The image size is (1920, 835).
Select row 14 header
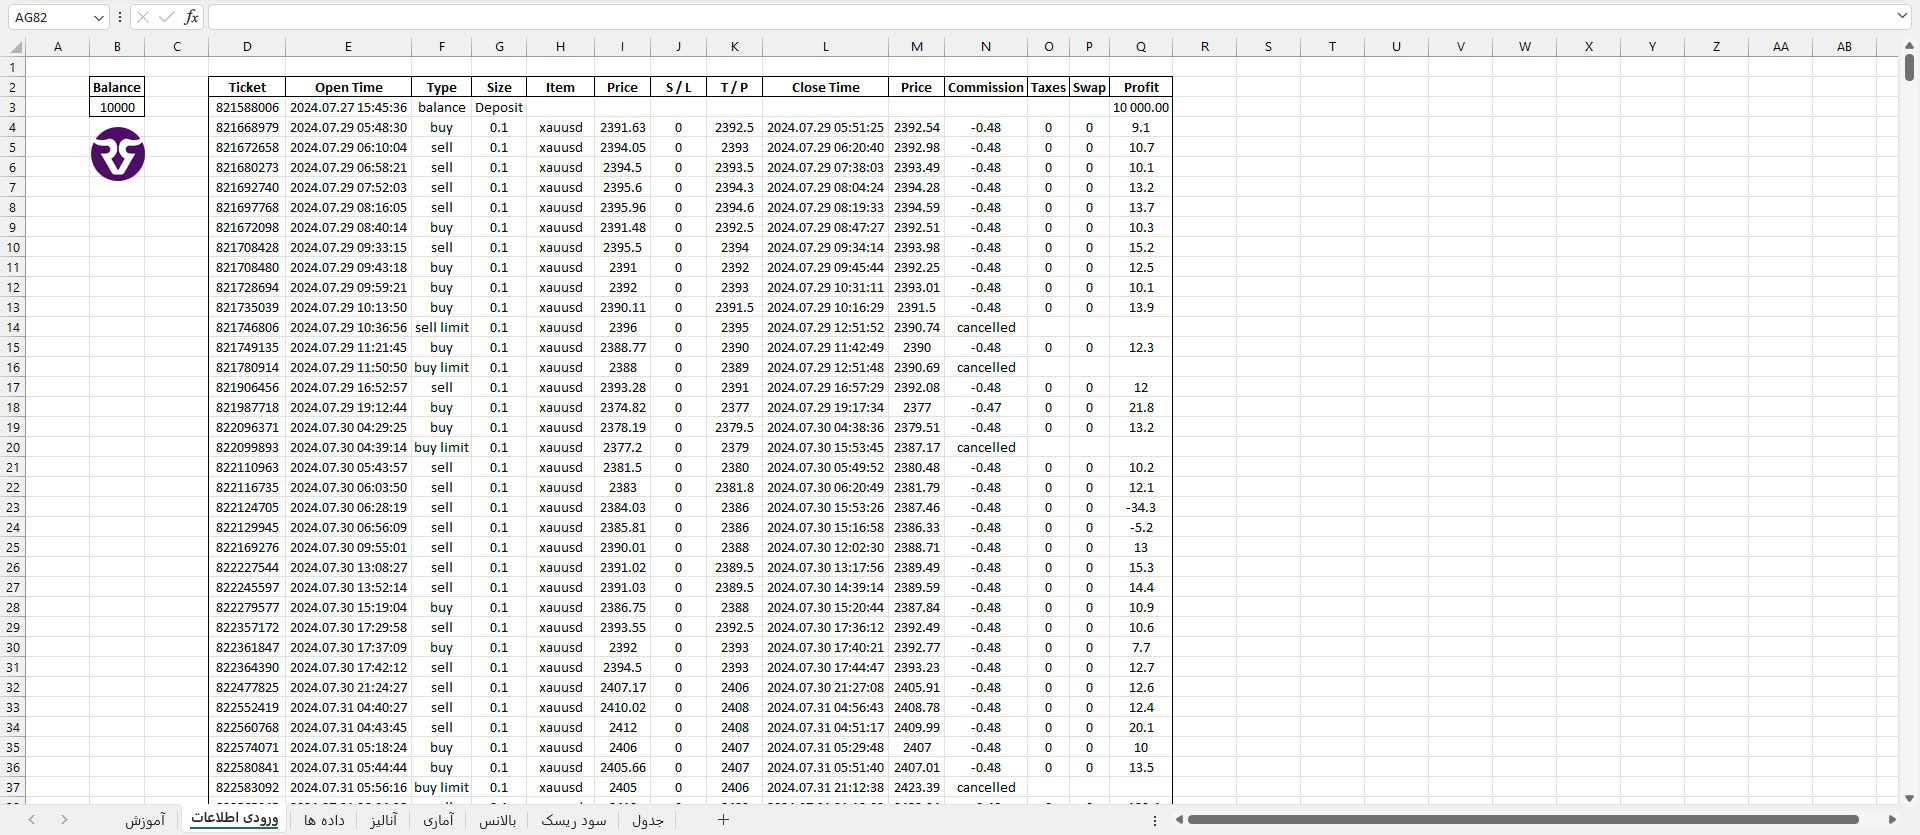click(x=13, y=327)
